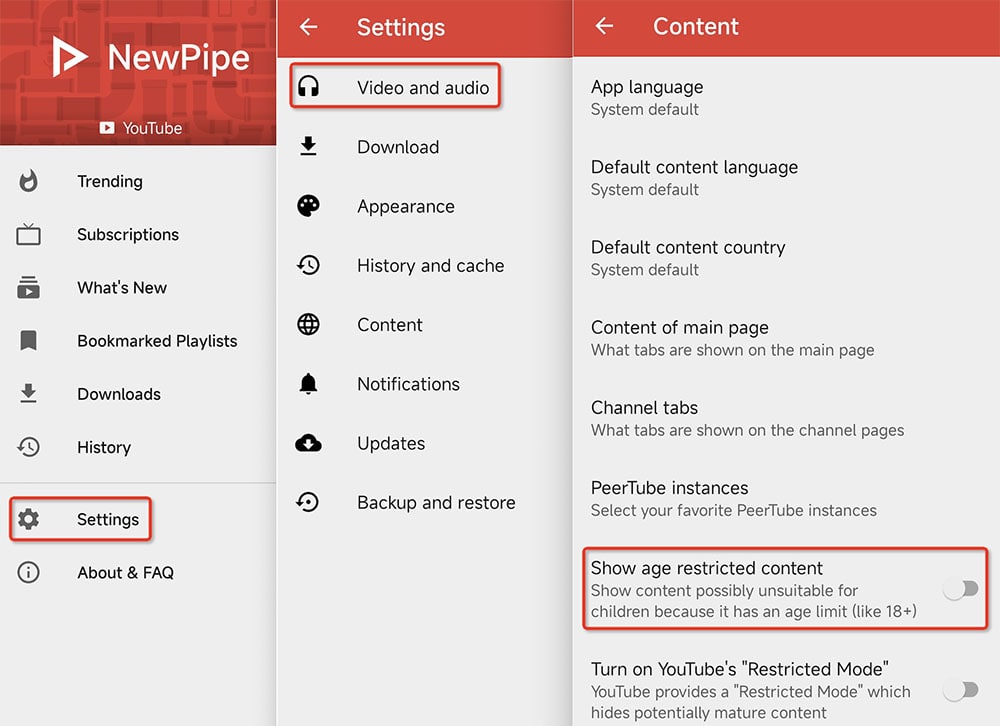Click the Settings screen title
This screenshot has width=1000, height=726.
401,27
